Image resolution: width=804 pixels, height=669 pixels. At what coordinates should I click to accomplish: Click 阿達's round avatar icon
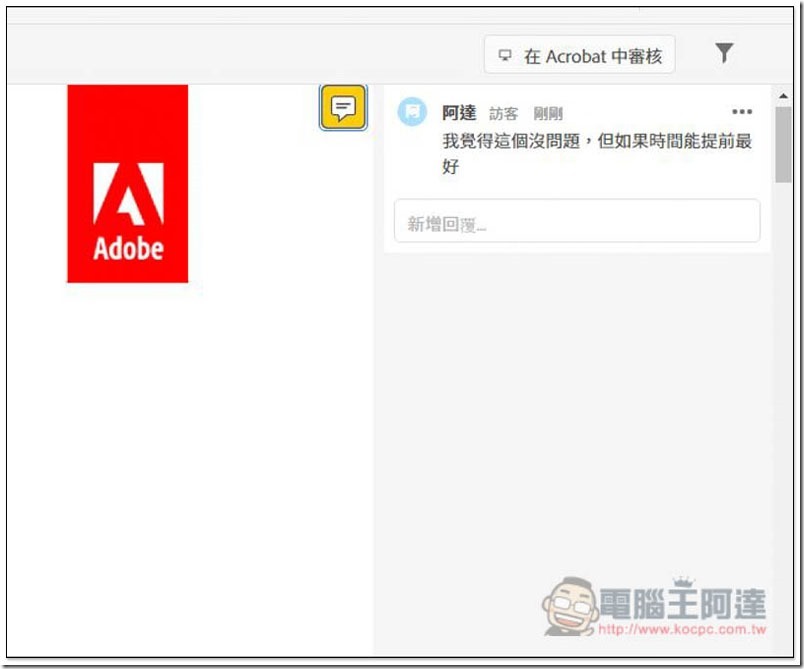coord(412,111)
